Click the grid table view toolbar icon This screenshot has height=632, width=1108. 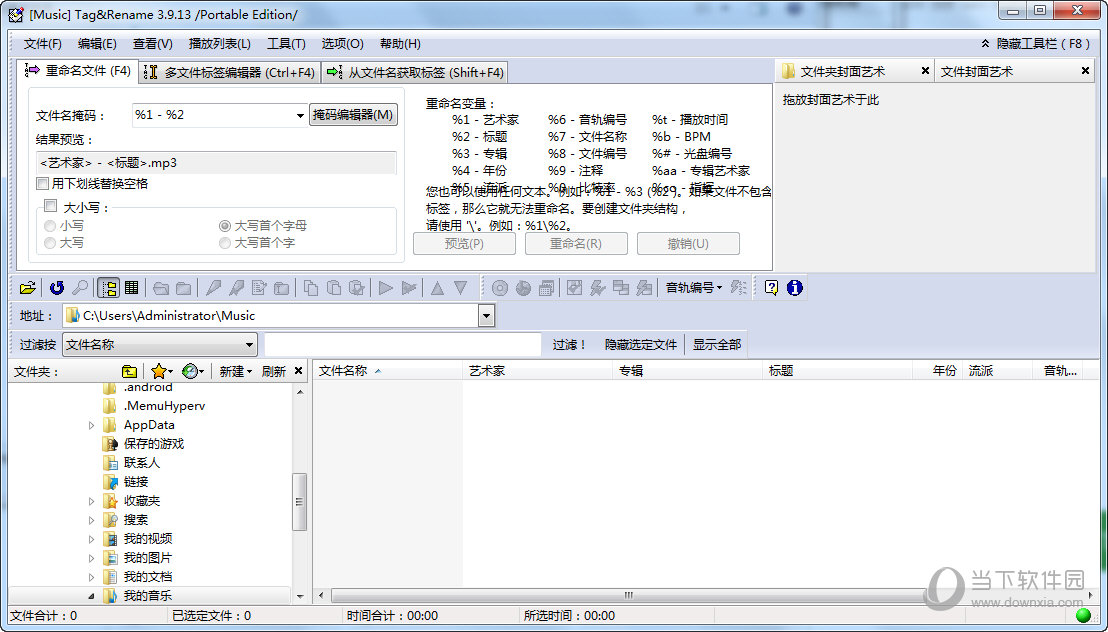[x=131, y=288]
